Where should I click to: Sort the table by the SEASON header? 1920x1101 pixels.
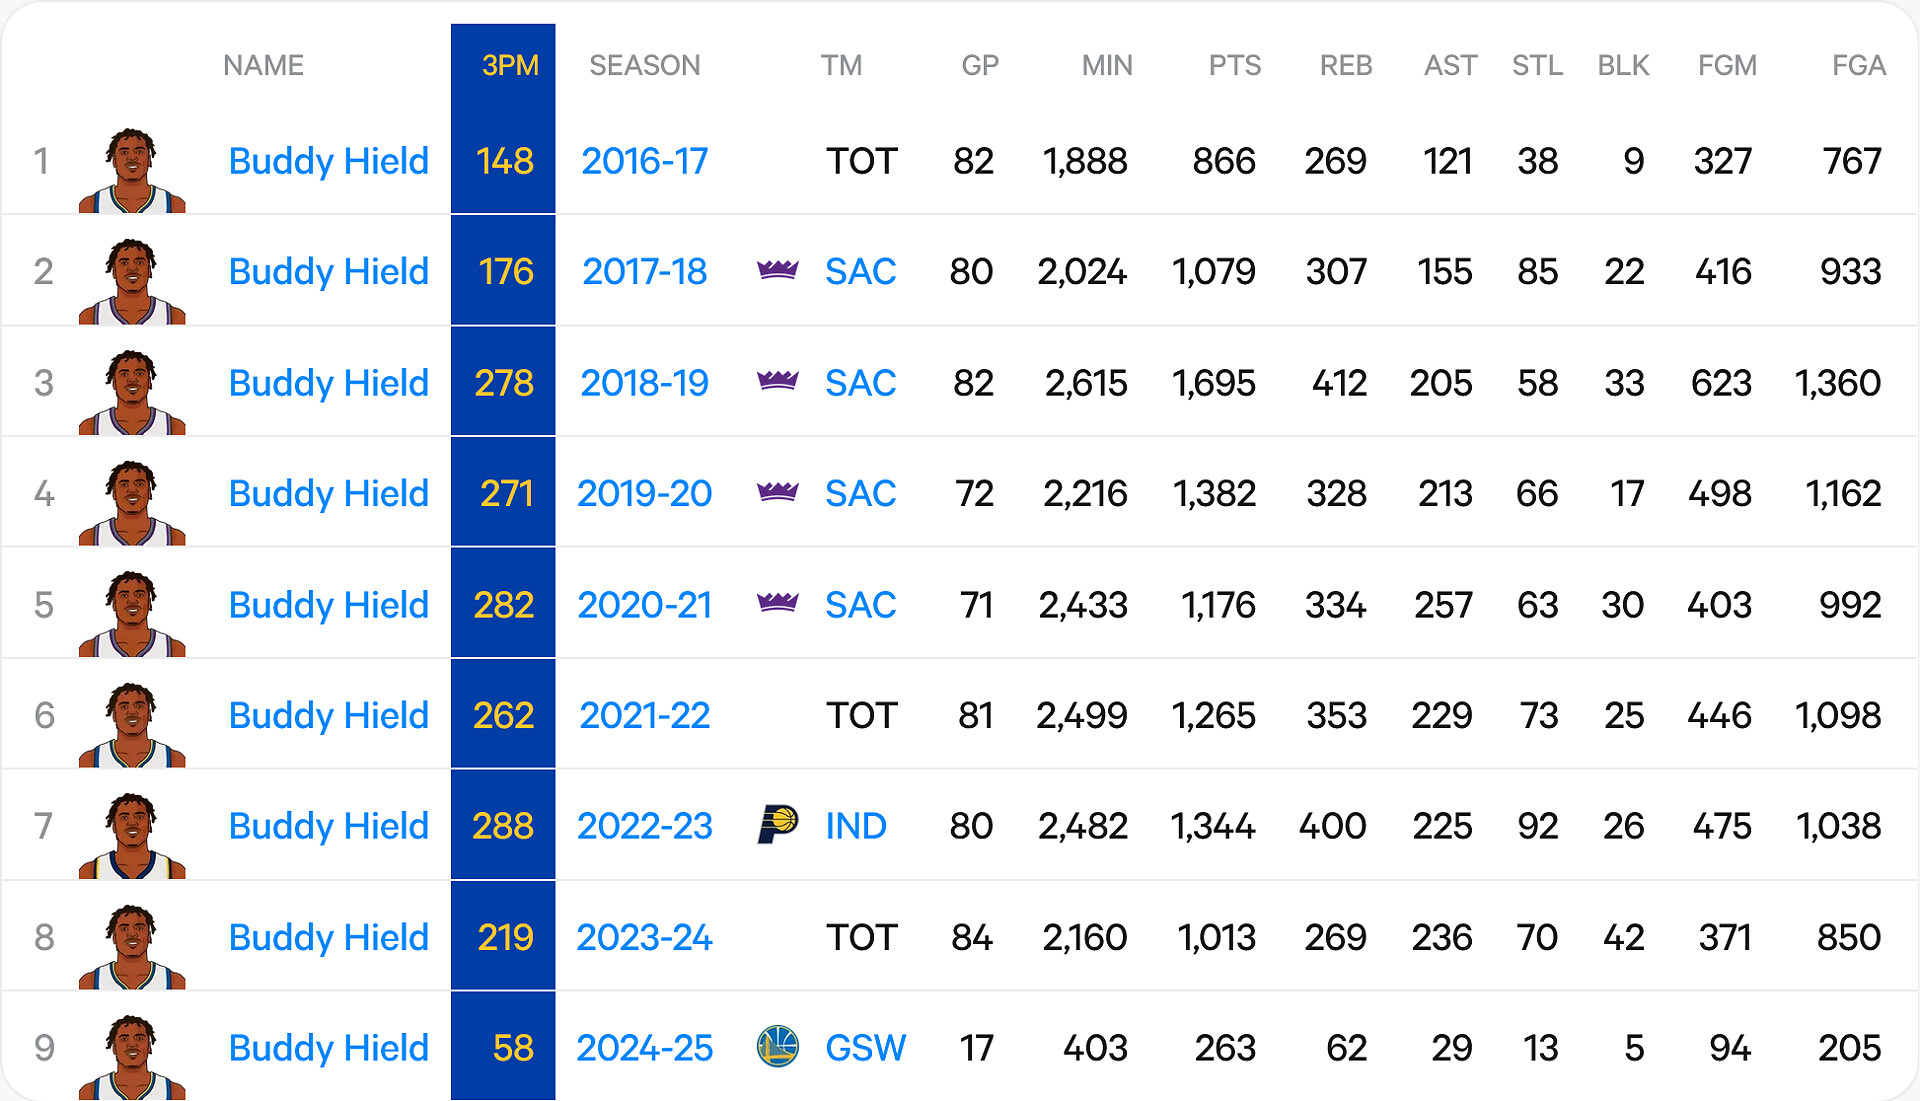coord(644,65)
